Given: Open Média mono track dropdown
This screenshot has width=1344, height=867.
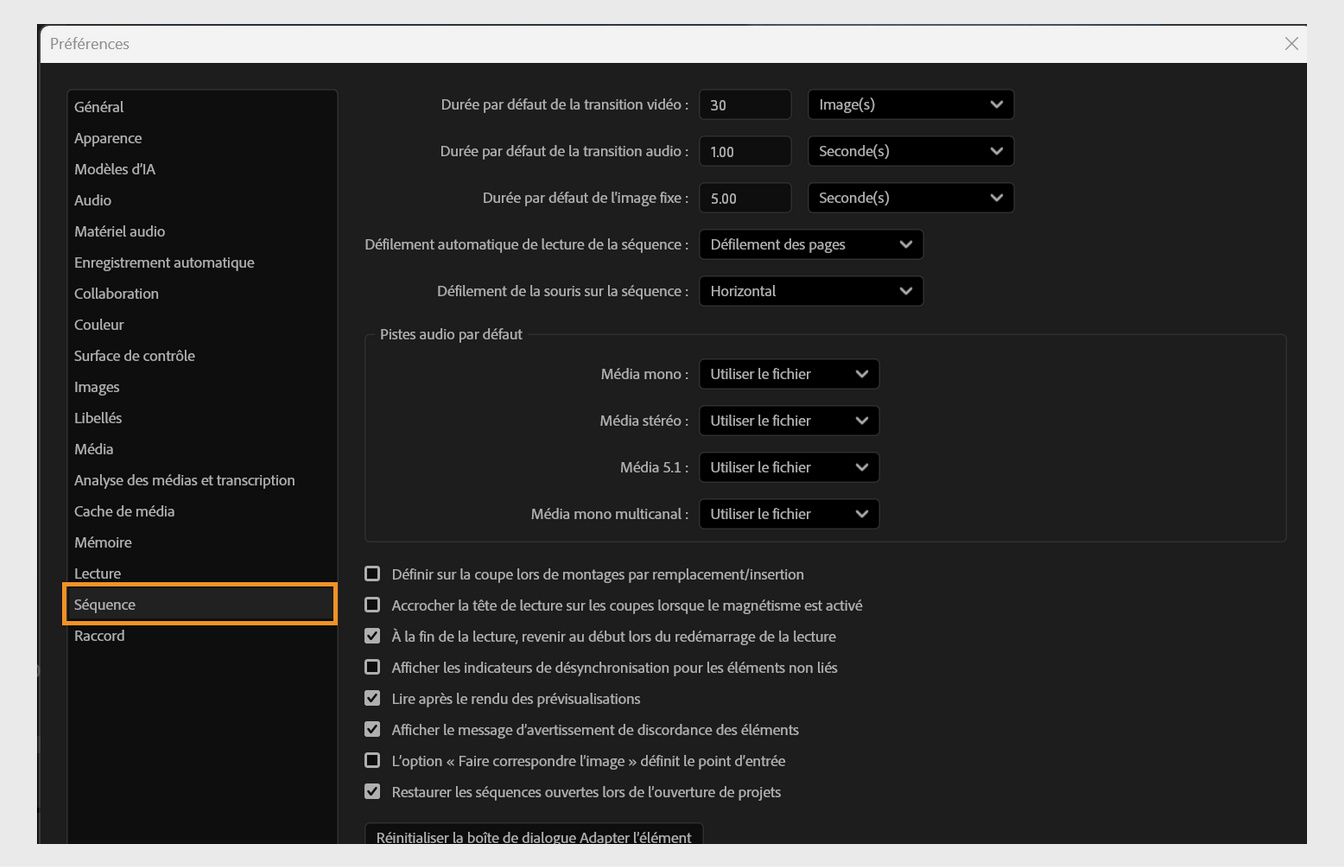Looking at the screenshot, I should click(x=789, y=374).
